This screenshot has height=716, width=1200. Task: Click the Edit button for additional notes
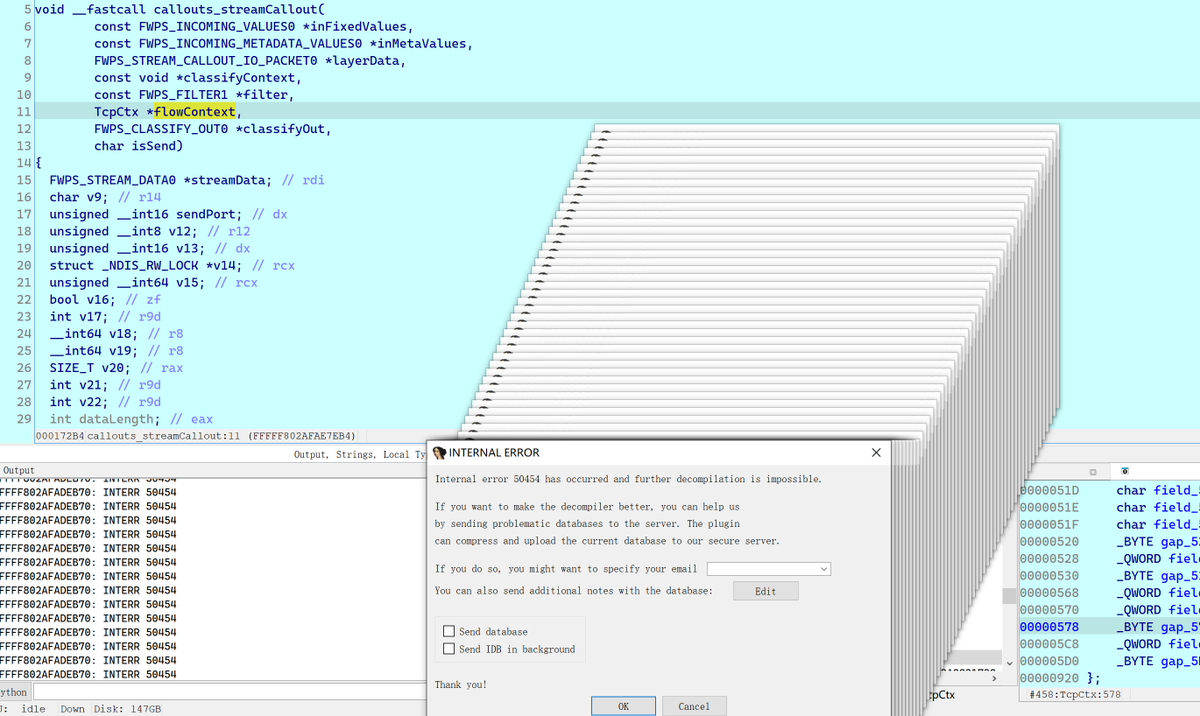pyautogui.click(x=765, y=591)
